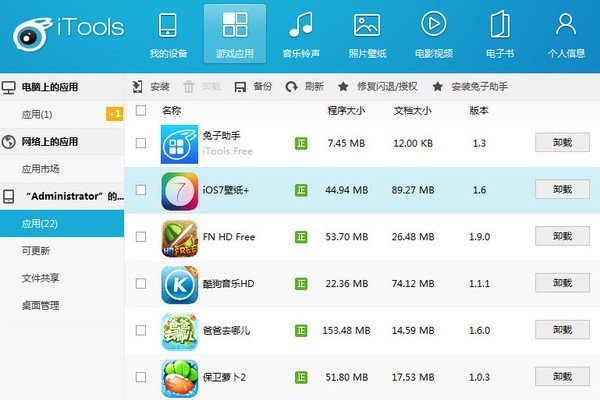Viewport: 600px width, 400px height.
Task: Check the 保卫萝卜2 row checkbox
Action: pos(141,377)
